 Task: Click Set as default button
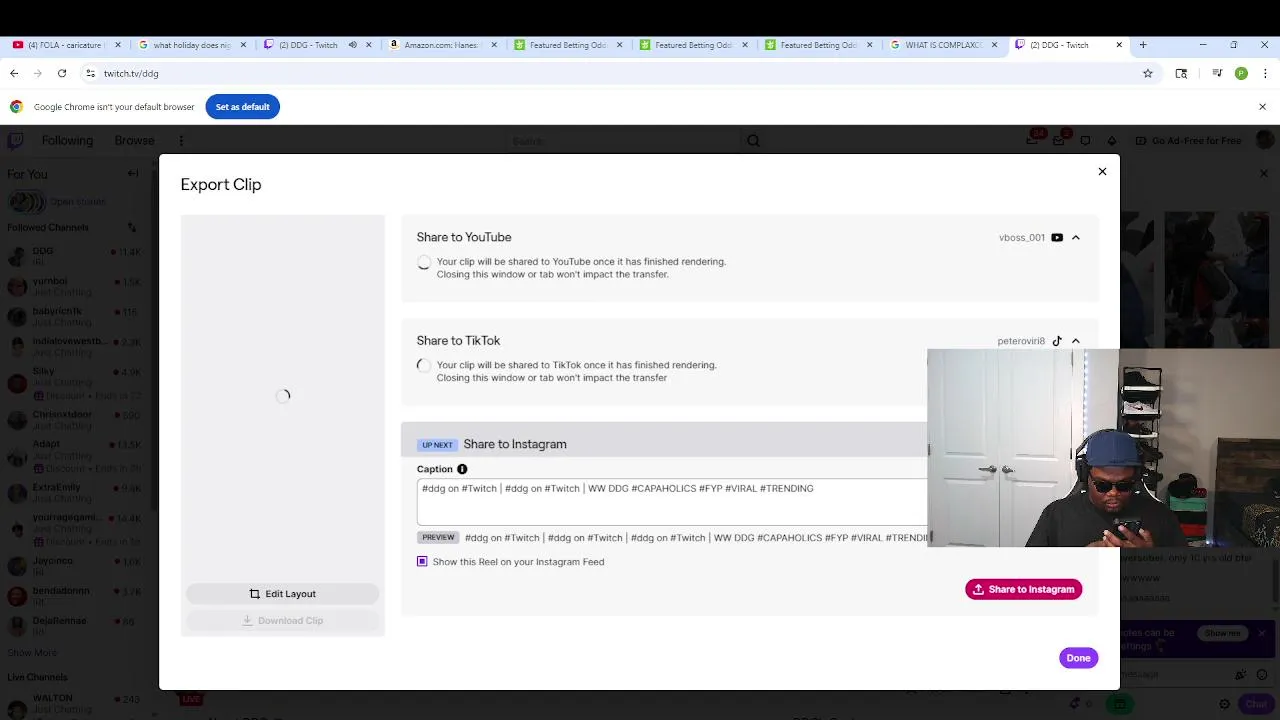pos(242,107)
